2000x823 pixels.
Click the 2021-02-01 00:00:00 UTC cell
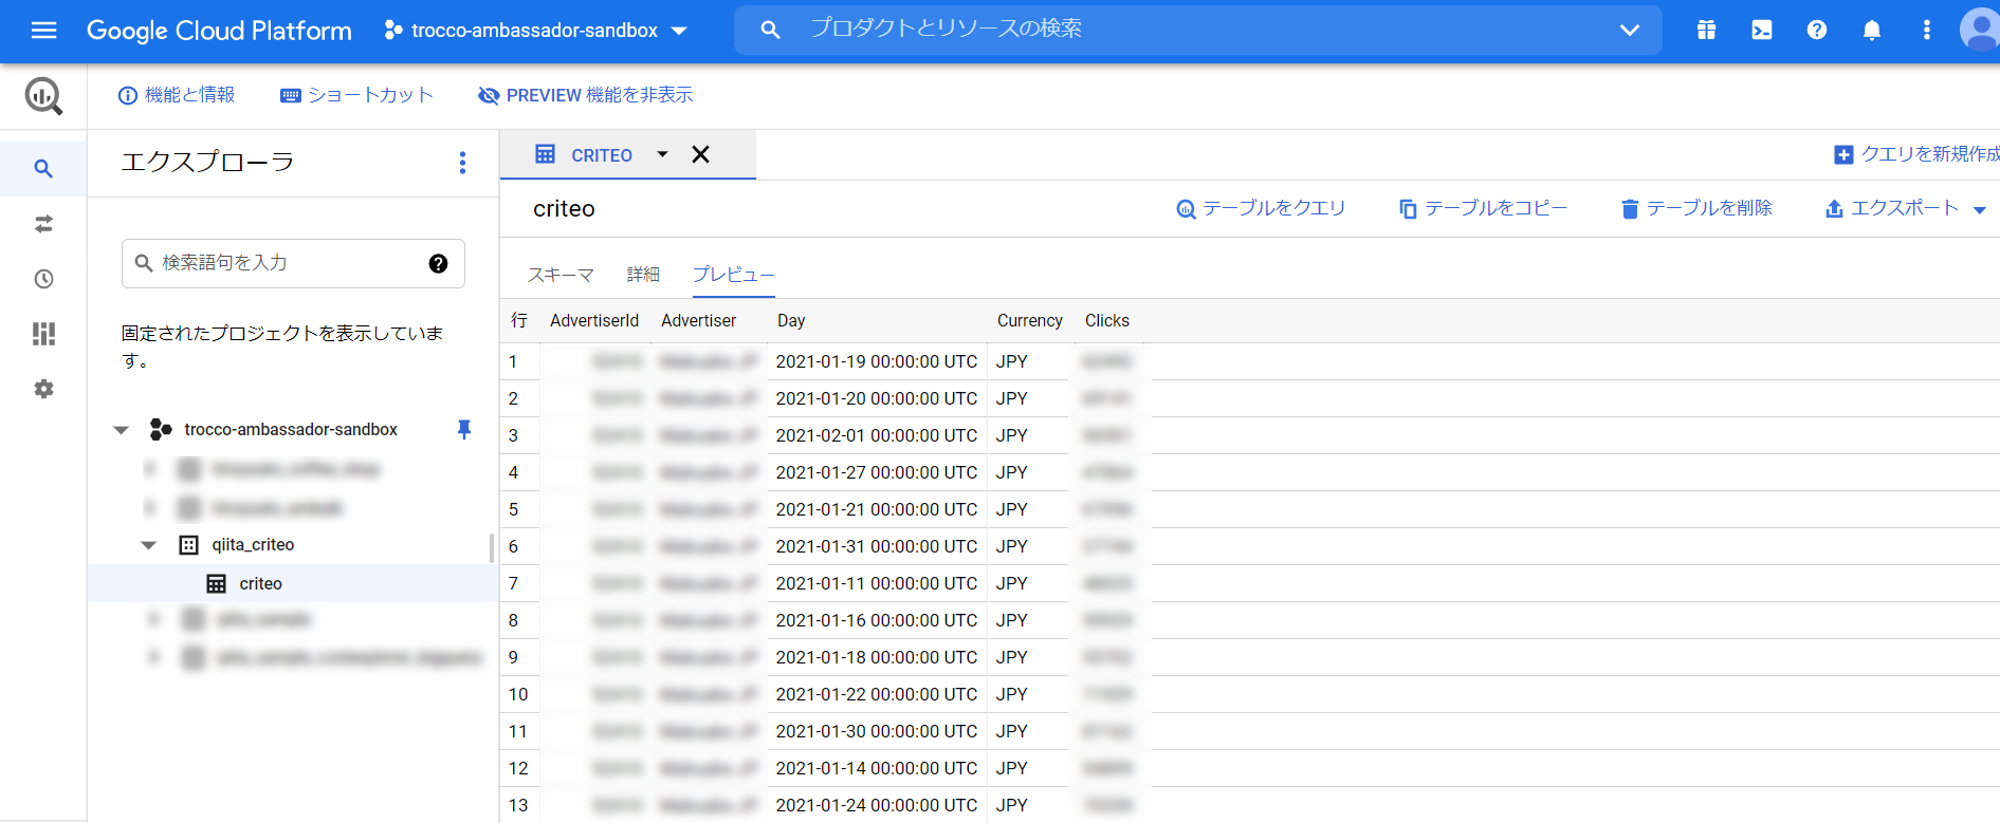(876, 436)
